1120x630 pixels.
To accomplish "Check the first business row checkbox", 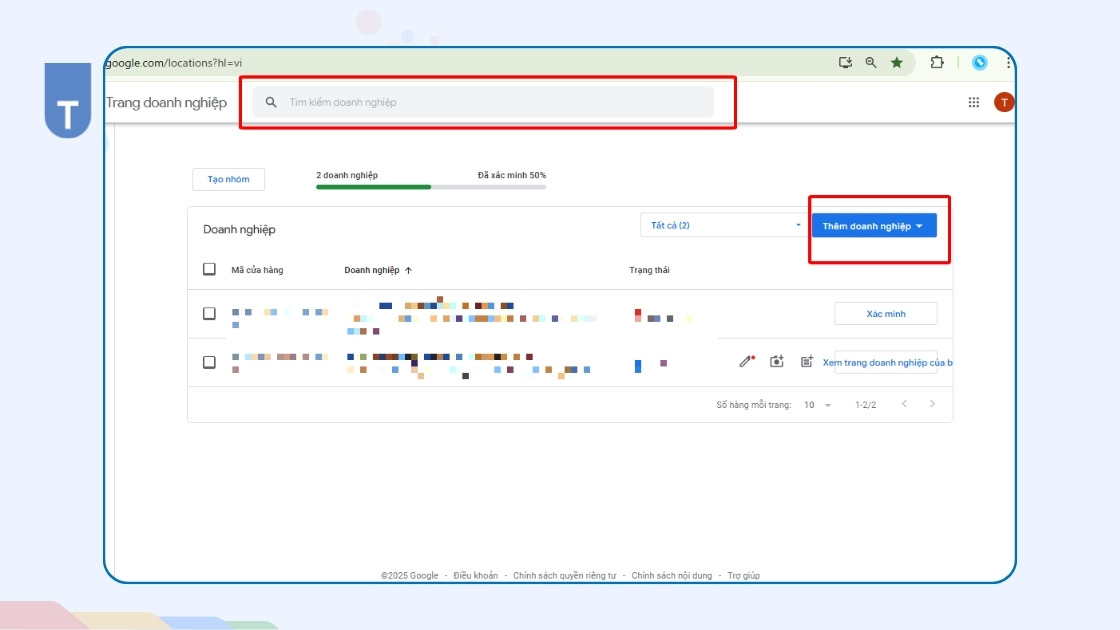I will tap(210, 313).
